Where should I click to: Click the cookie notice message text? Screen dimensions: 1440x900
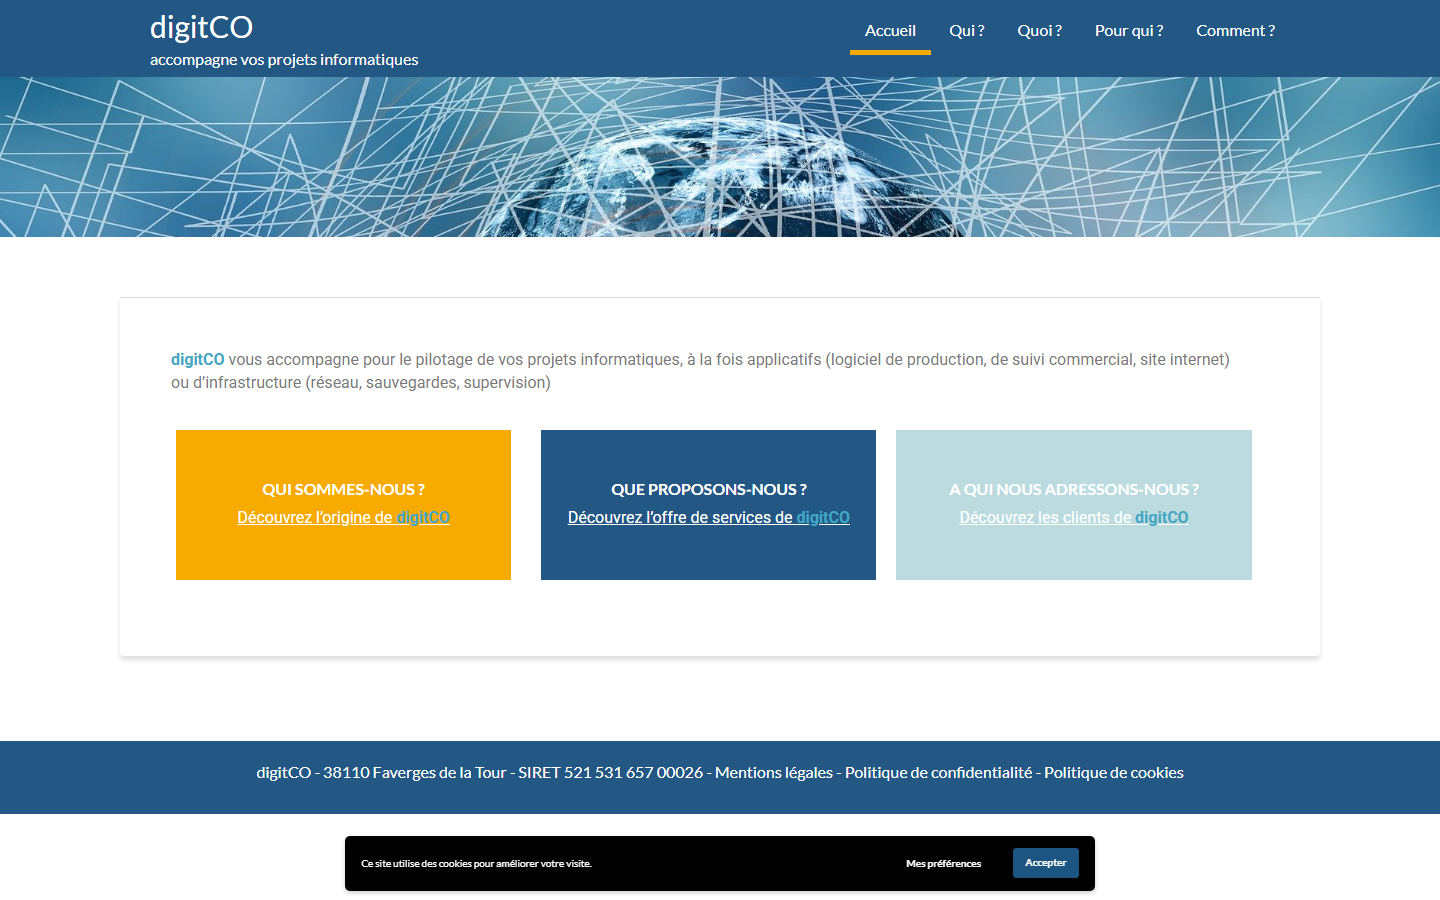(x=476, y=864)
